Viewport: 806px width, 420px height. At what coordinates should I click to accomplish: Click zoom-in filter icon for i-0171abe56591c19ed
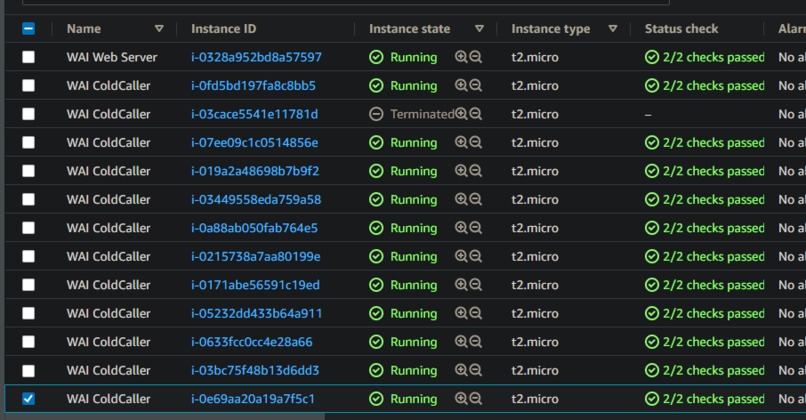(x=461, y=285)
